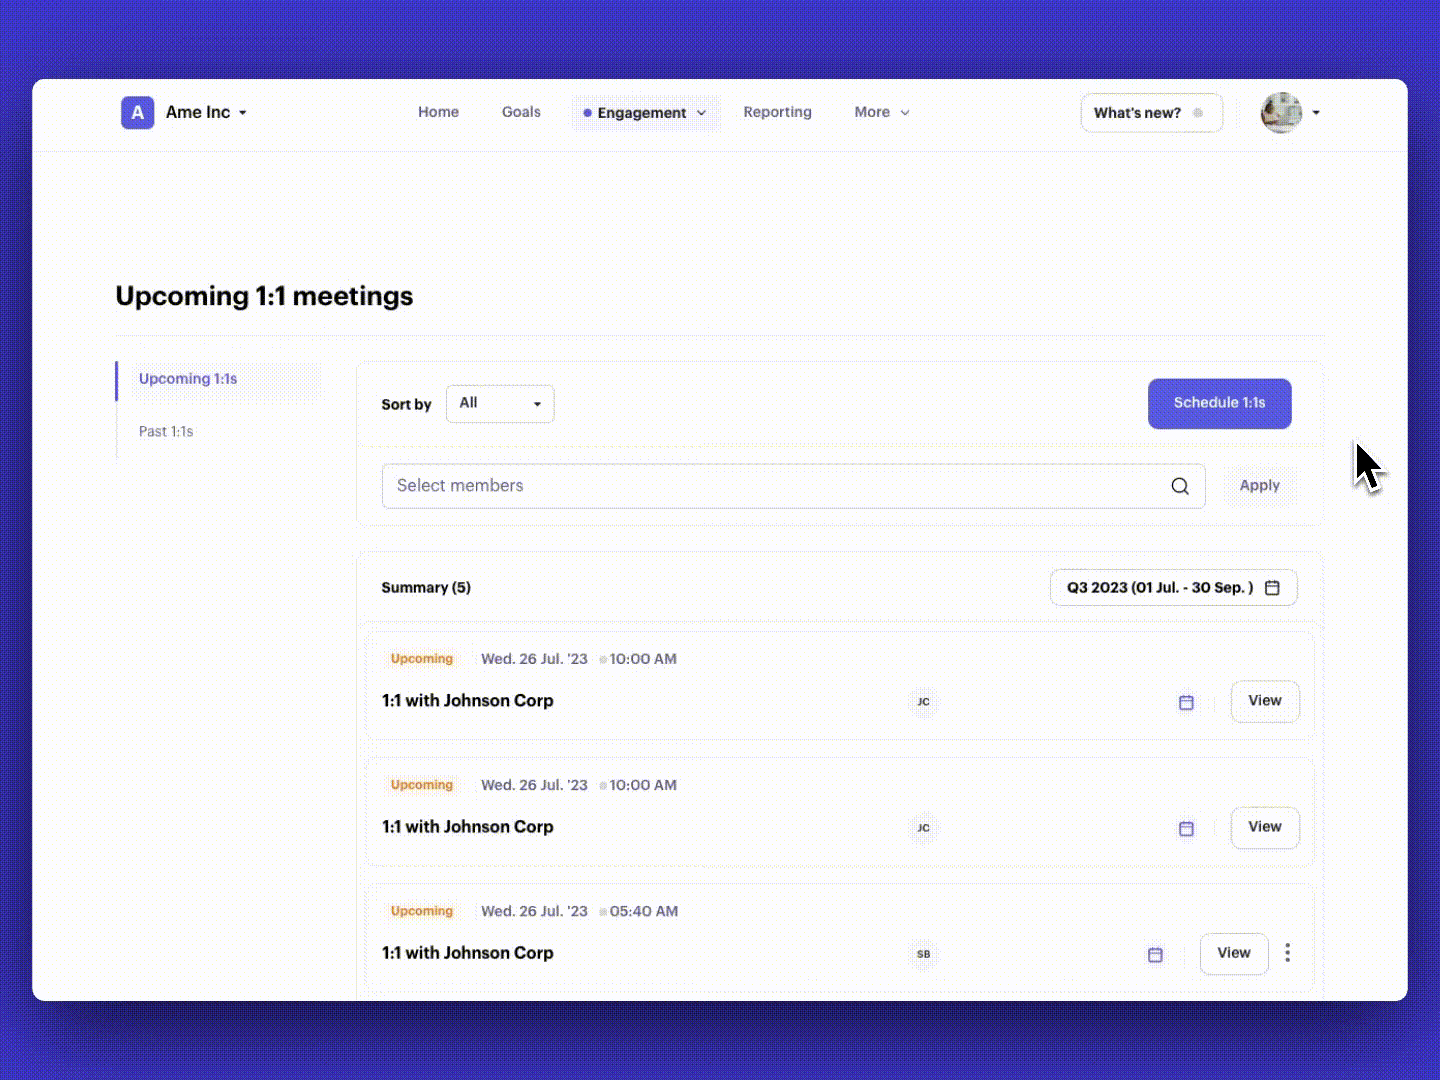Open the Goals tab

(521, 112)
